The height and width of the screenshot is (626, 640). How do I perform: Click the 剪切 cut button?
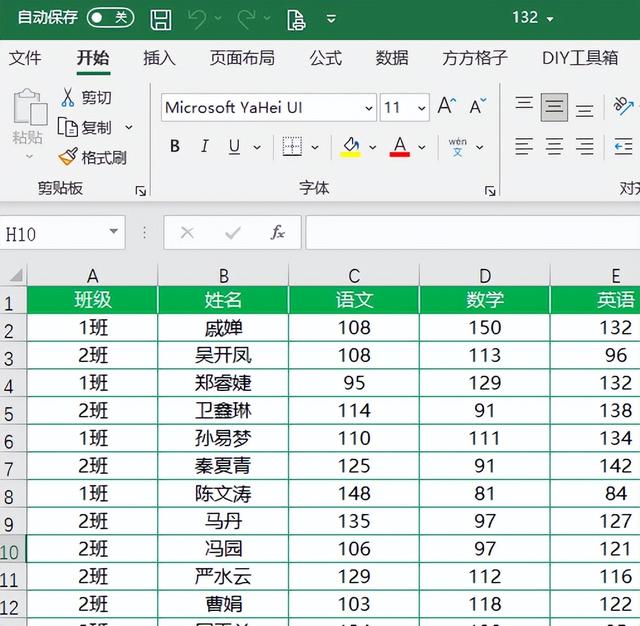87,98
